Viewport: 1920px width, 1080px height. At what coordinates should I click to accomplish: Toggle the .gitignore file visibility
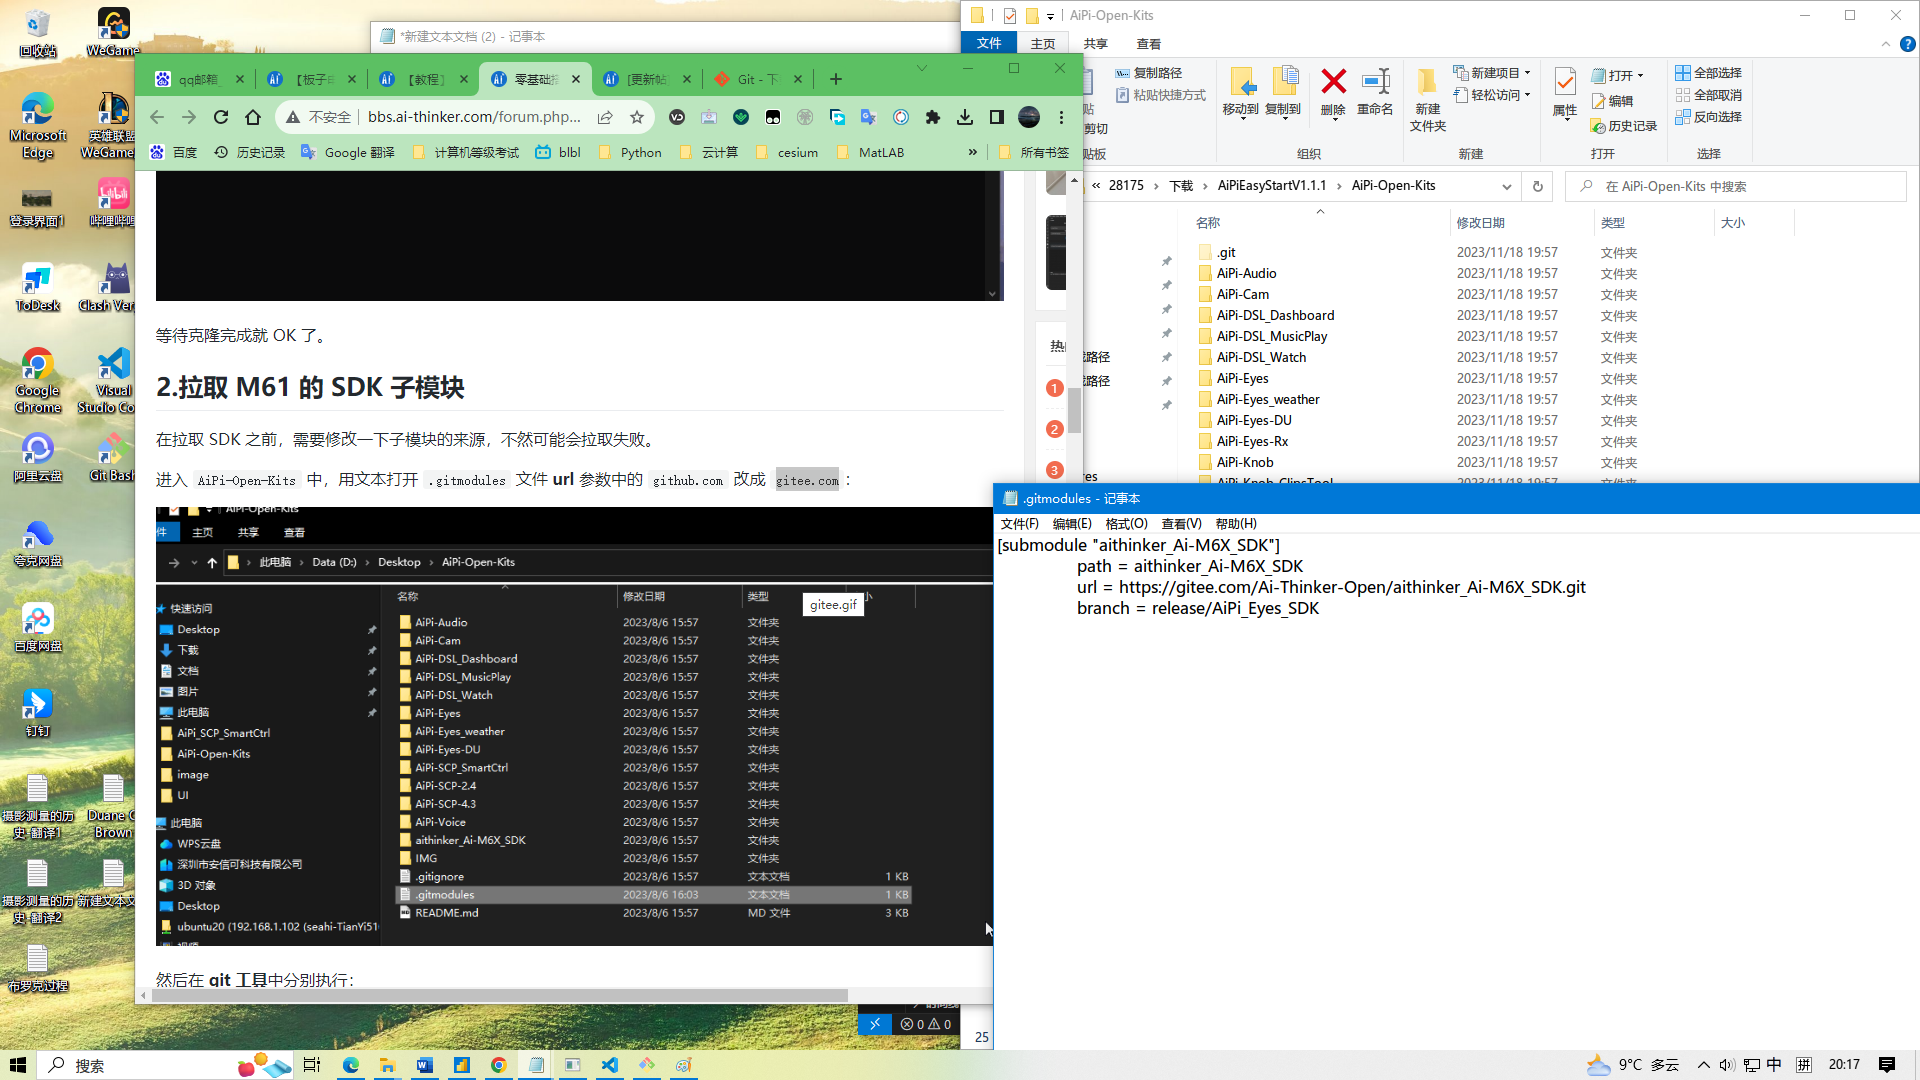click(442, 876)
